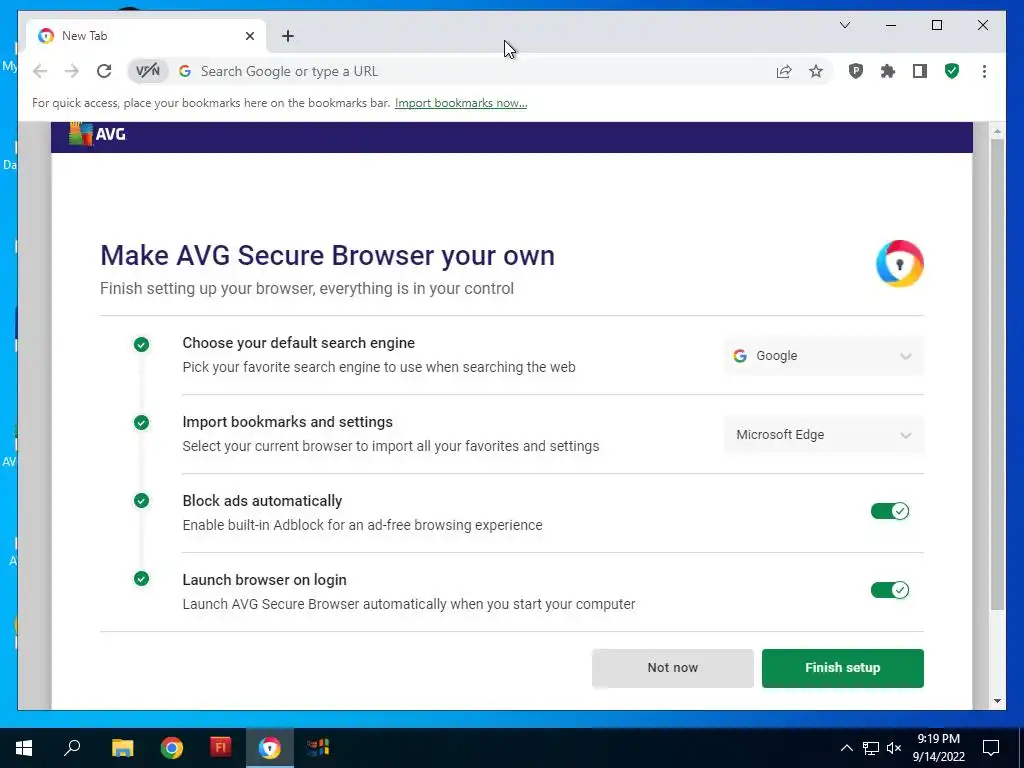1024x768 pixels.
Task: Open the dark shield privacy icon
Action: (x=856, y=71)
